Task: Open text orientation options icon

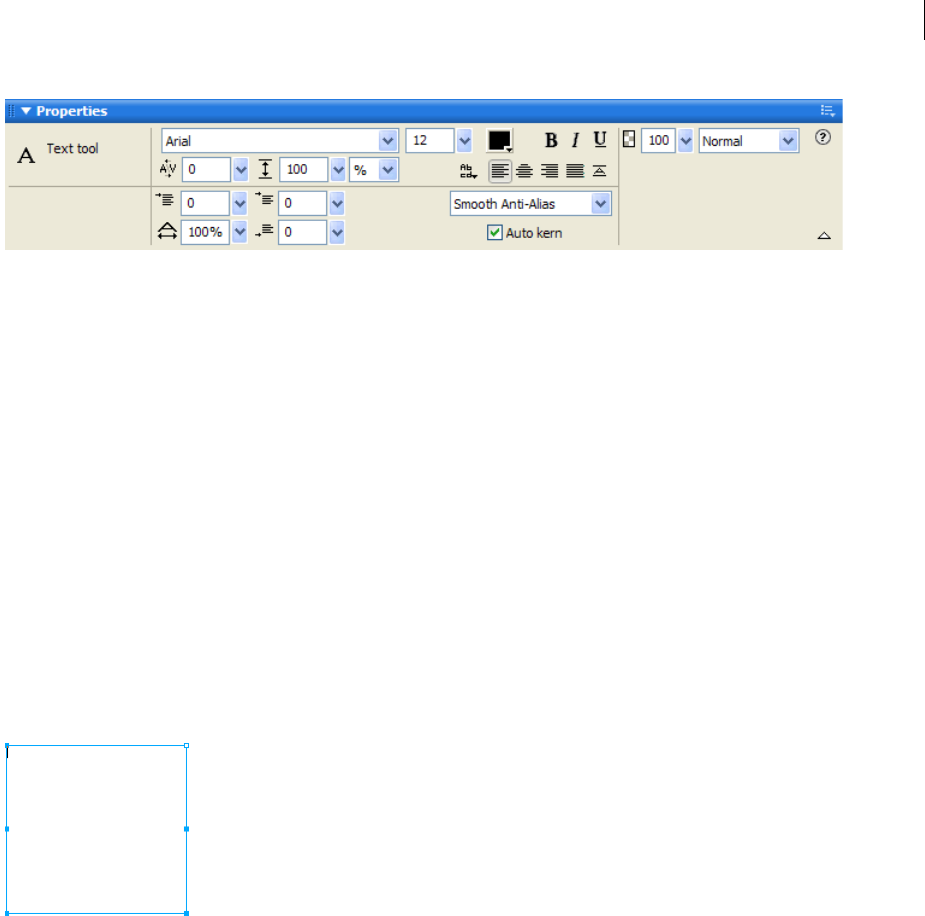Action: (x=468, y=171)
